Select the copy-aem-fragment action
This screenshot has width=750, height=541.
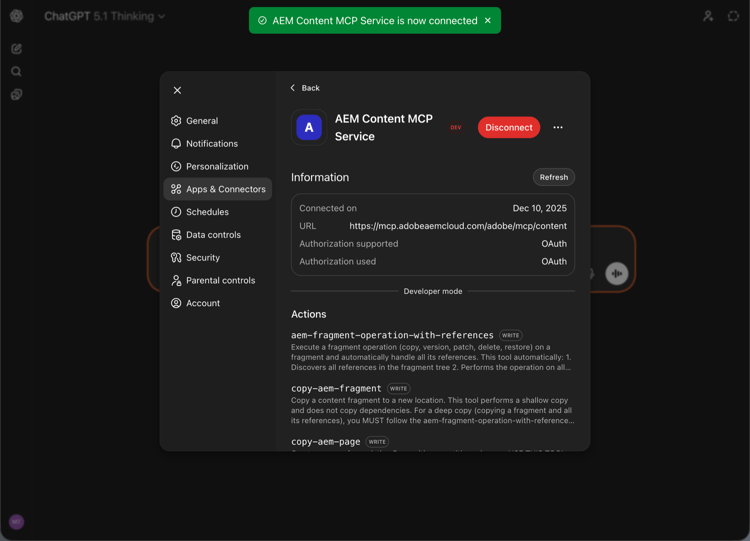coord(336,388)
